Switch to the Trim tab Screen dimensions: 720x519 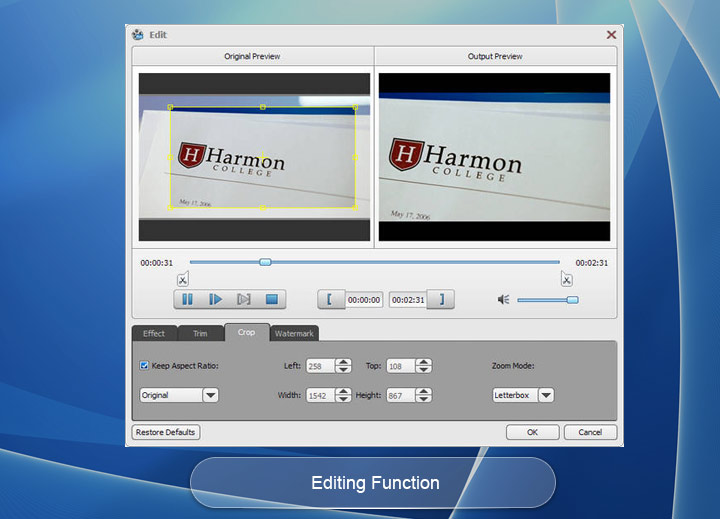point(200,333)
